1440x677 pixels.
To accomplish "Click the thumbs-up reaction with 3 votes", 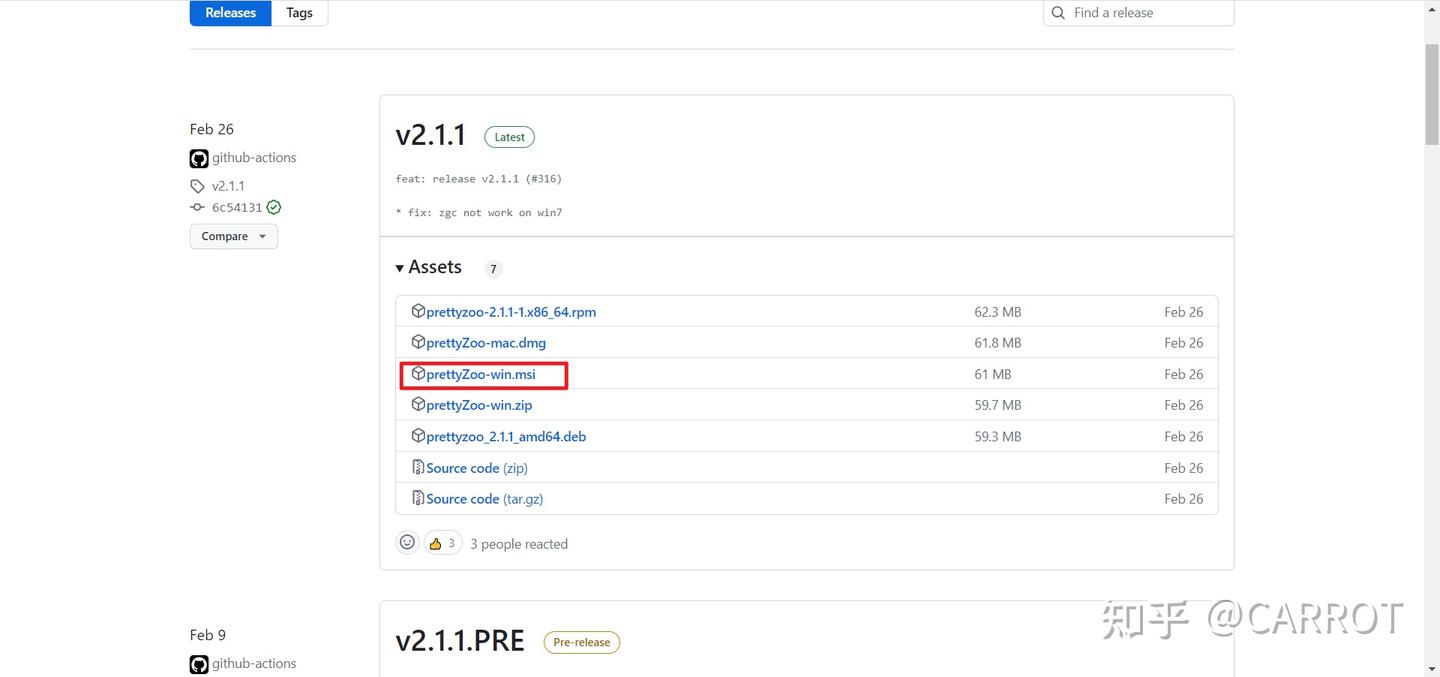I will (442, 543).
